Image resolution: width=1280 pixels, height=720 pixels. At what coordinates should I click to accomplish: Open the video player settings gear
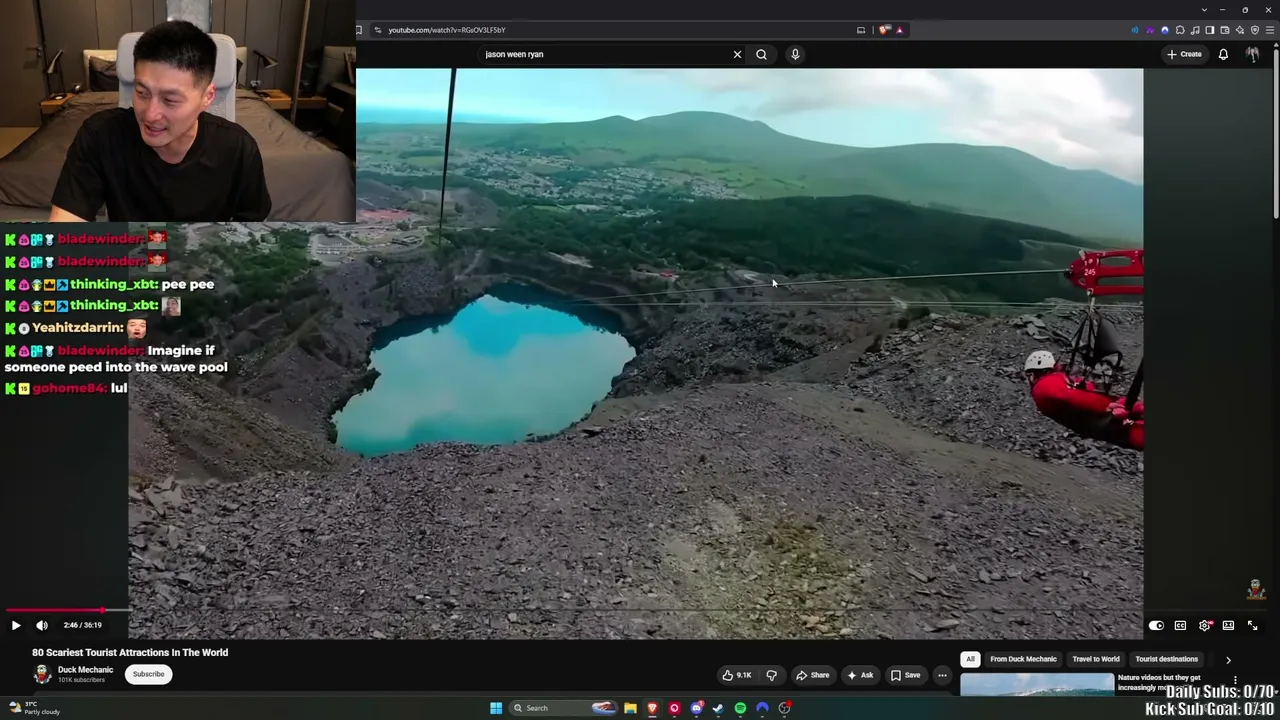[x=1205, y=625]
